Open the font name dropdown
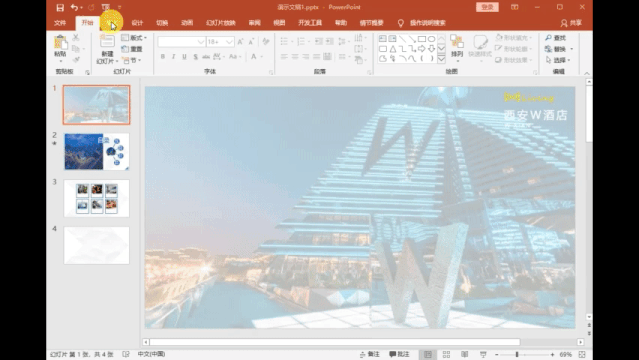Viewport: 639px width, 360px height. click(x=201, y=42)
